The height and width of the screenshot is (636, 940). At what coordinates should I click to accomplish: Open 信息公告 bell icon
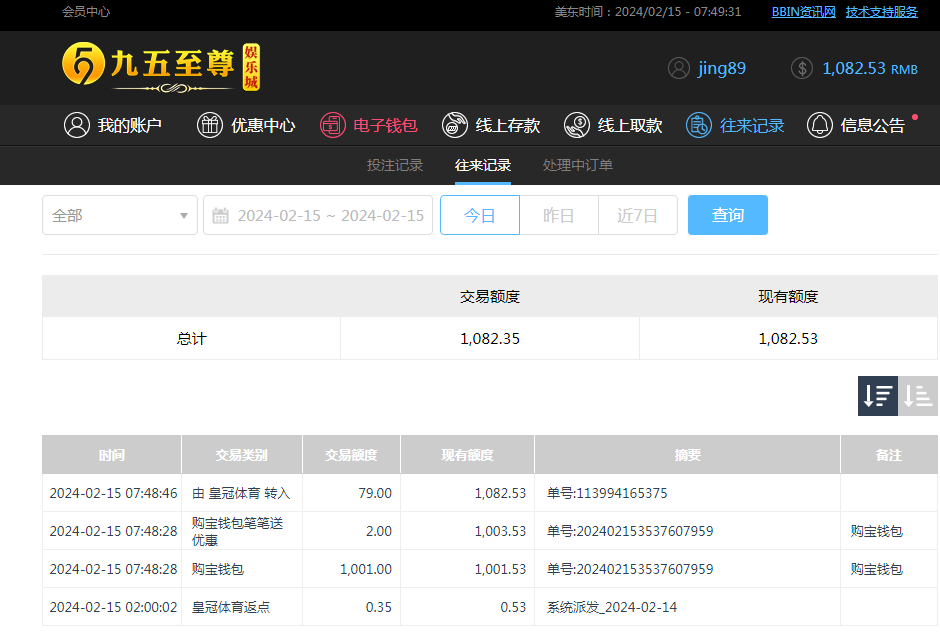click(820, 125)
